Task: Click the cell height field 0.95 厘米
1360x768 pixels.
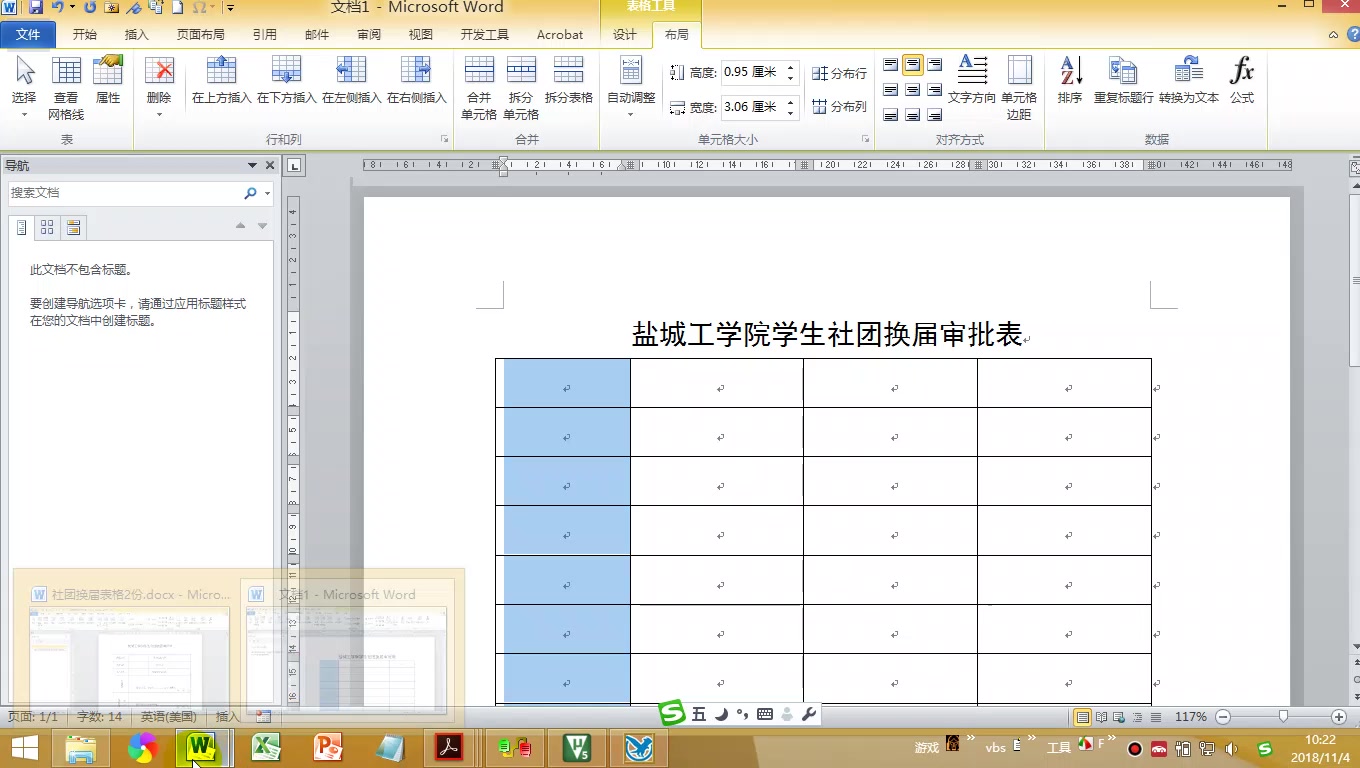Action: pos(752,72)
